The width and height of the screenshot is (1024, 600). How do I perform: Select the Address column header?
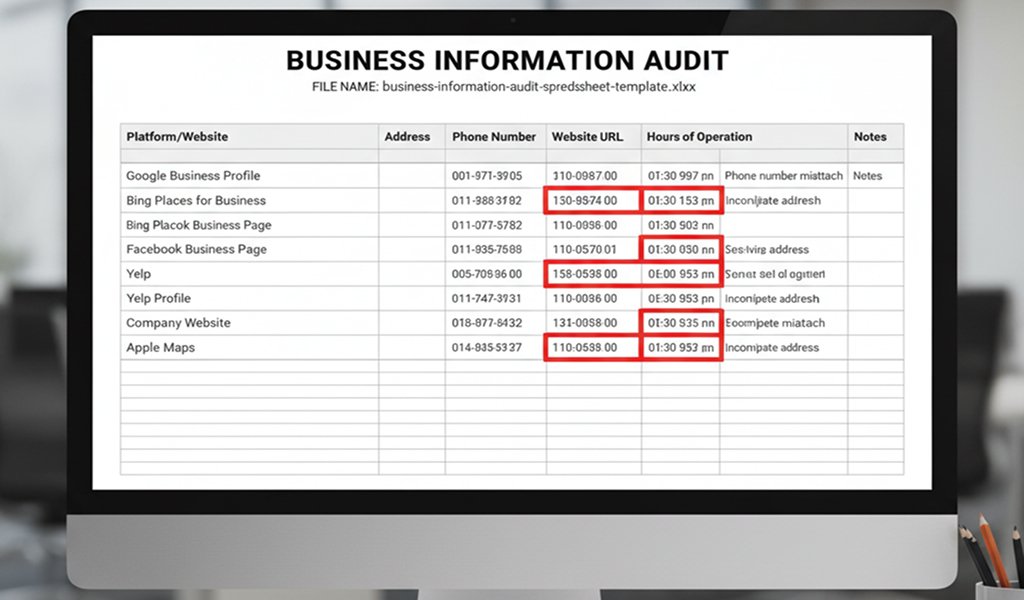[x=412, y=136]
